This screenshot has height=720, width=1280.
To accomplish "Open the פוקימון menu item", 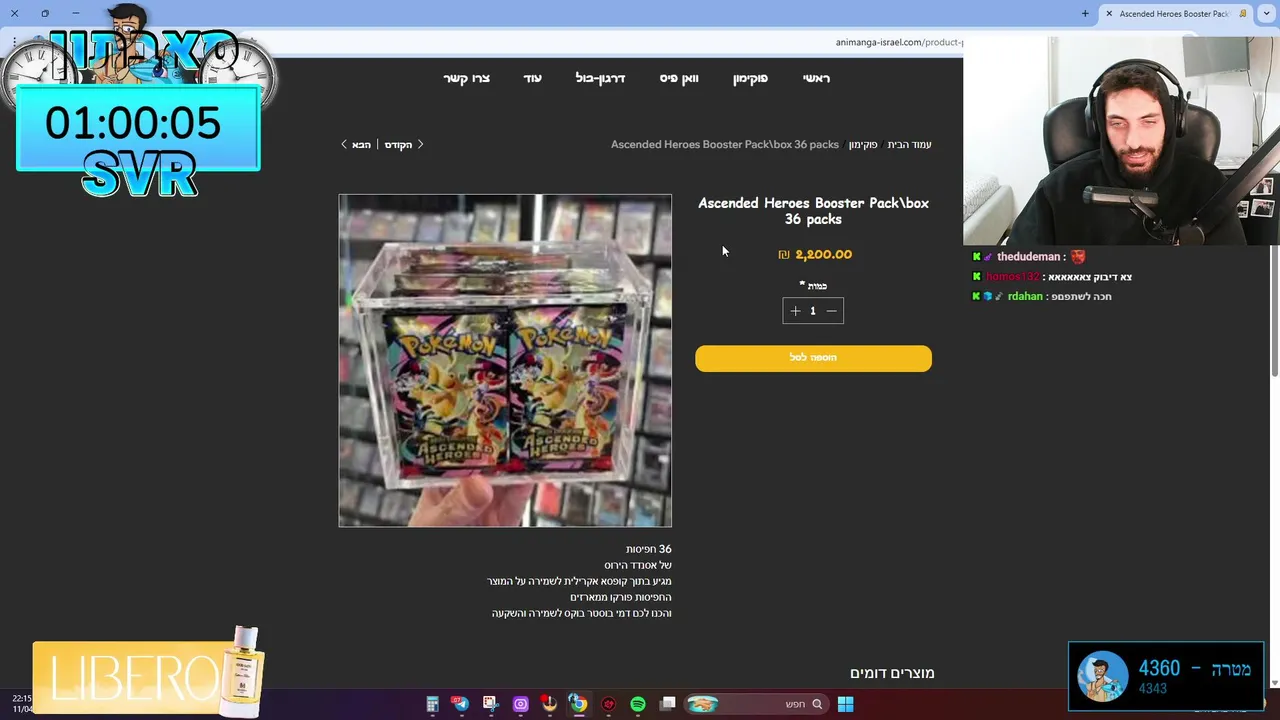I will point(750,78).
